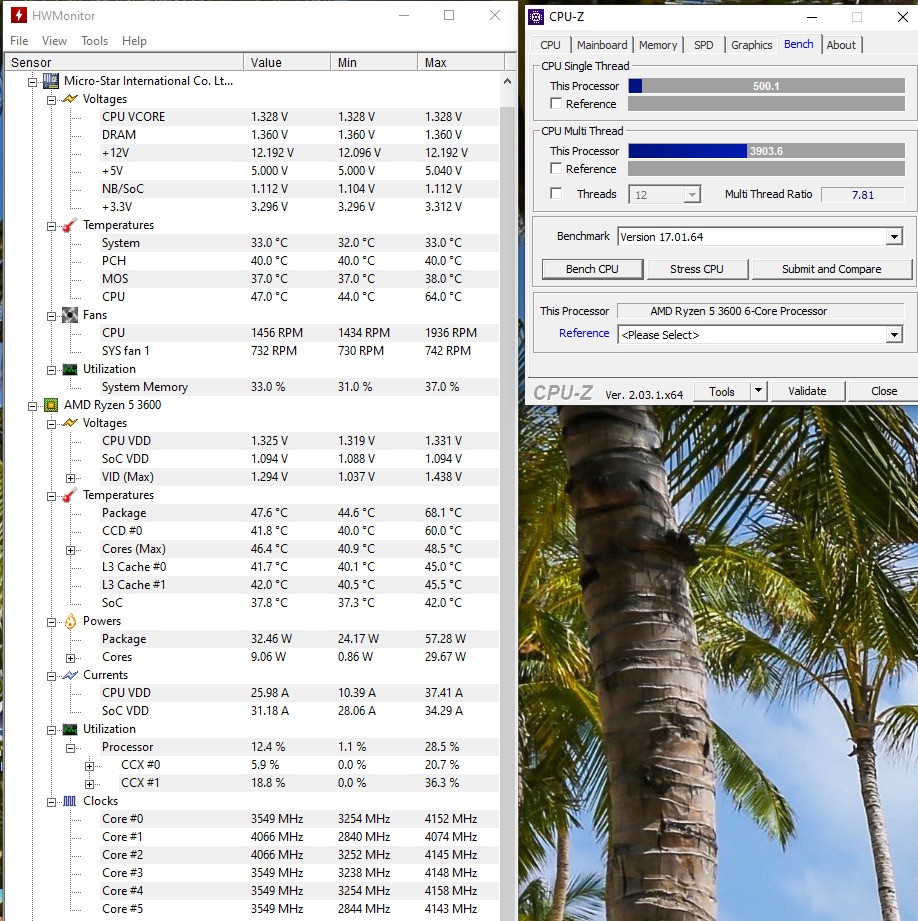Open the About tab in CPU-Z
The width and height of the screenshot is (918, 921).
coord(841,45)
